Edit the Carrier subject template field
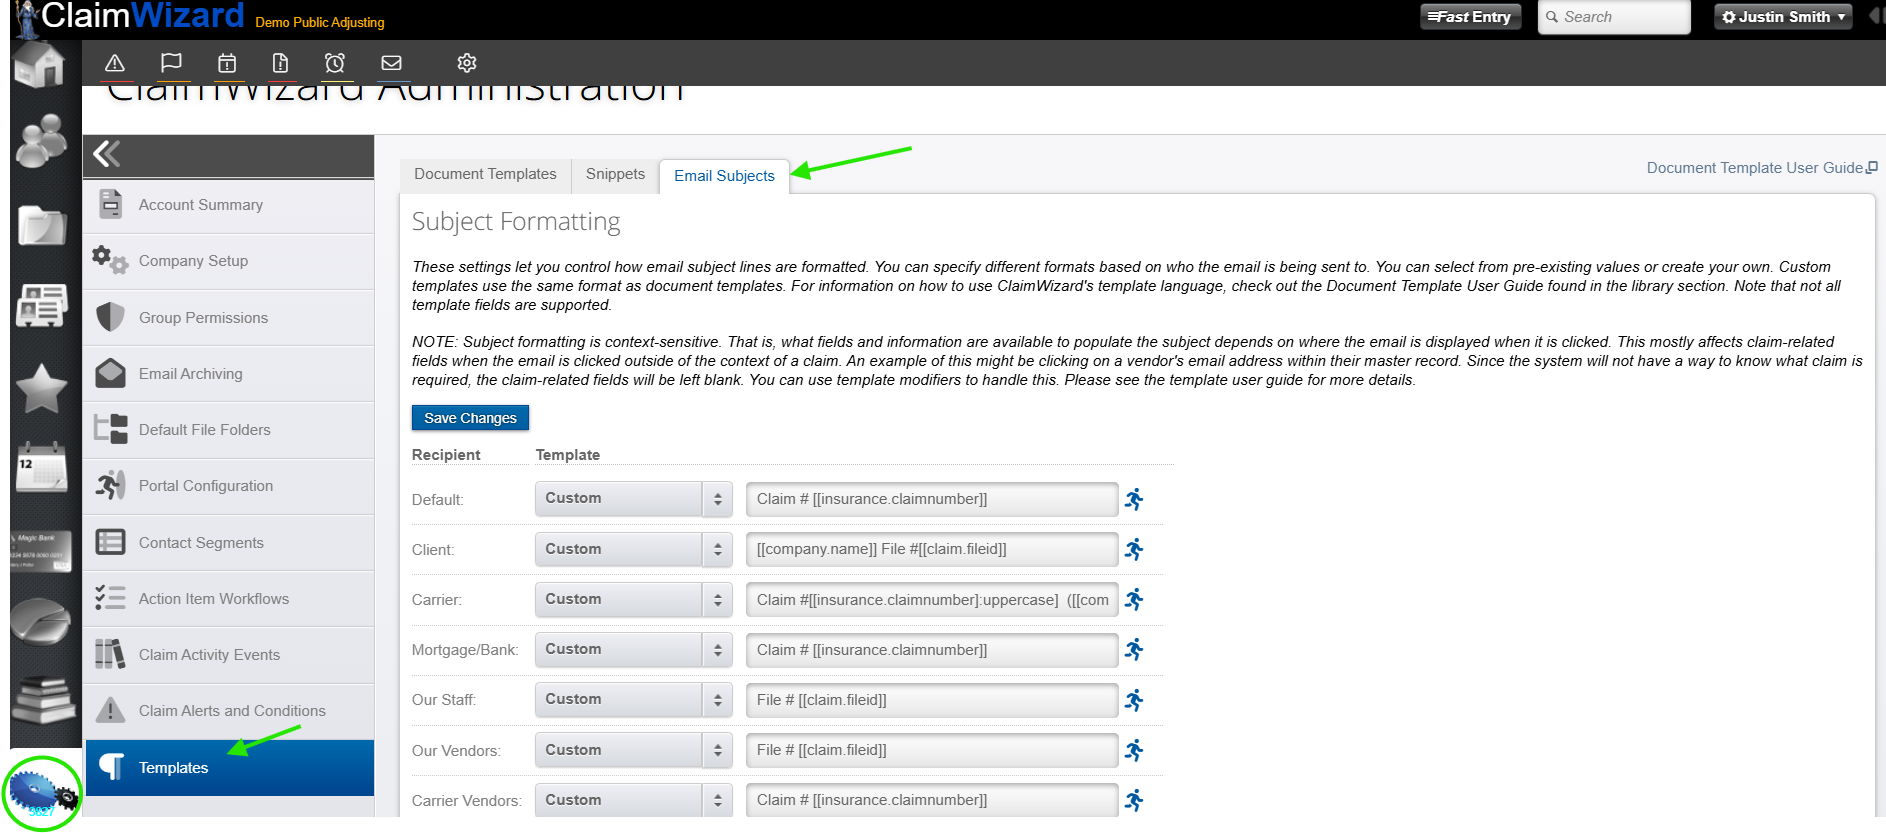 point(932,600)
